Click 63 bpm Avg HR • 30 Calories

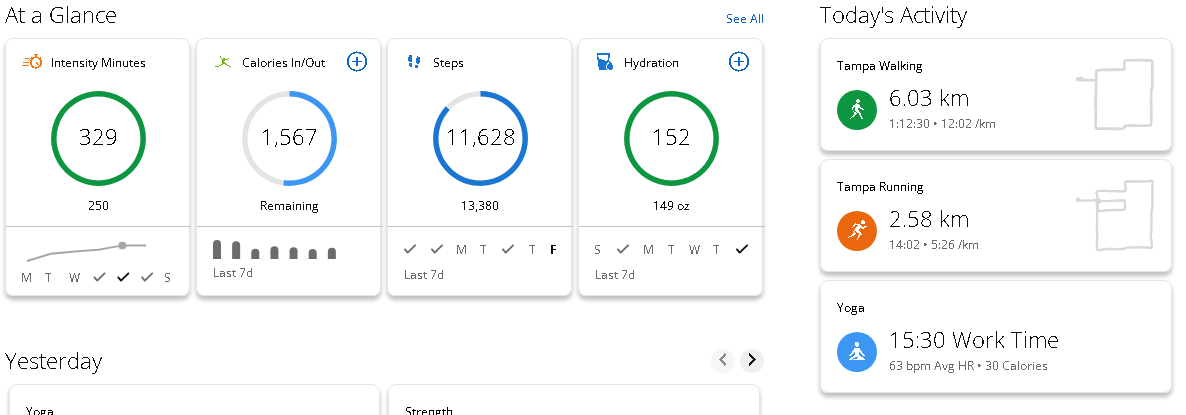[x=968, y=366]
